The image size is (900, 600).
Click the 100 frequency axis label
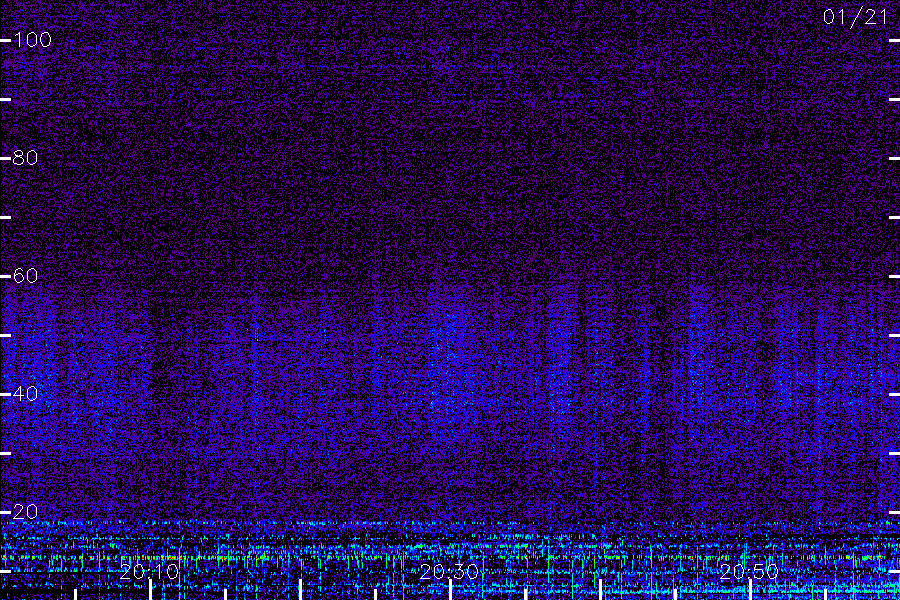pyautogui.click(x=32, y=40)
